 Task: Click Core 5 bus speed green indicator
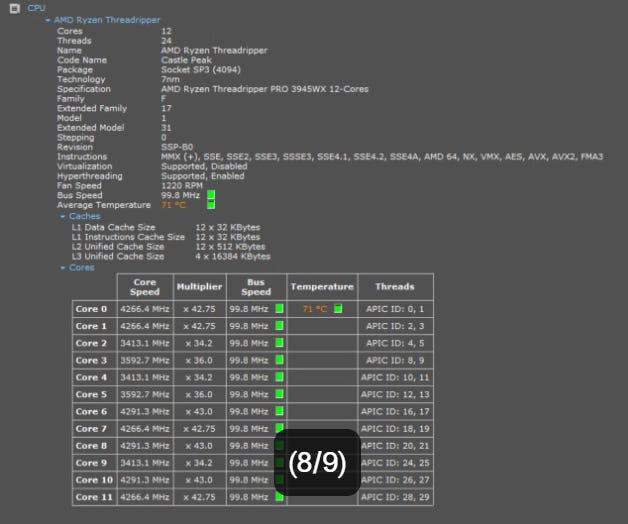[x=280, y=394]
